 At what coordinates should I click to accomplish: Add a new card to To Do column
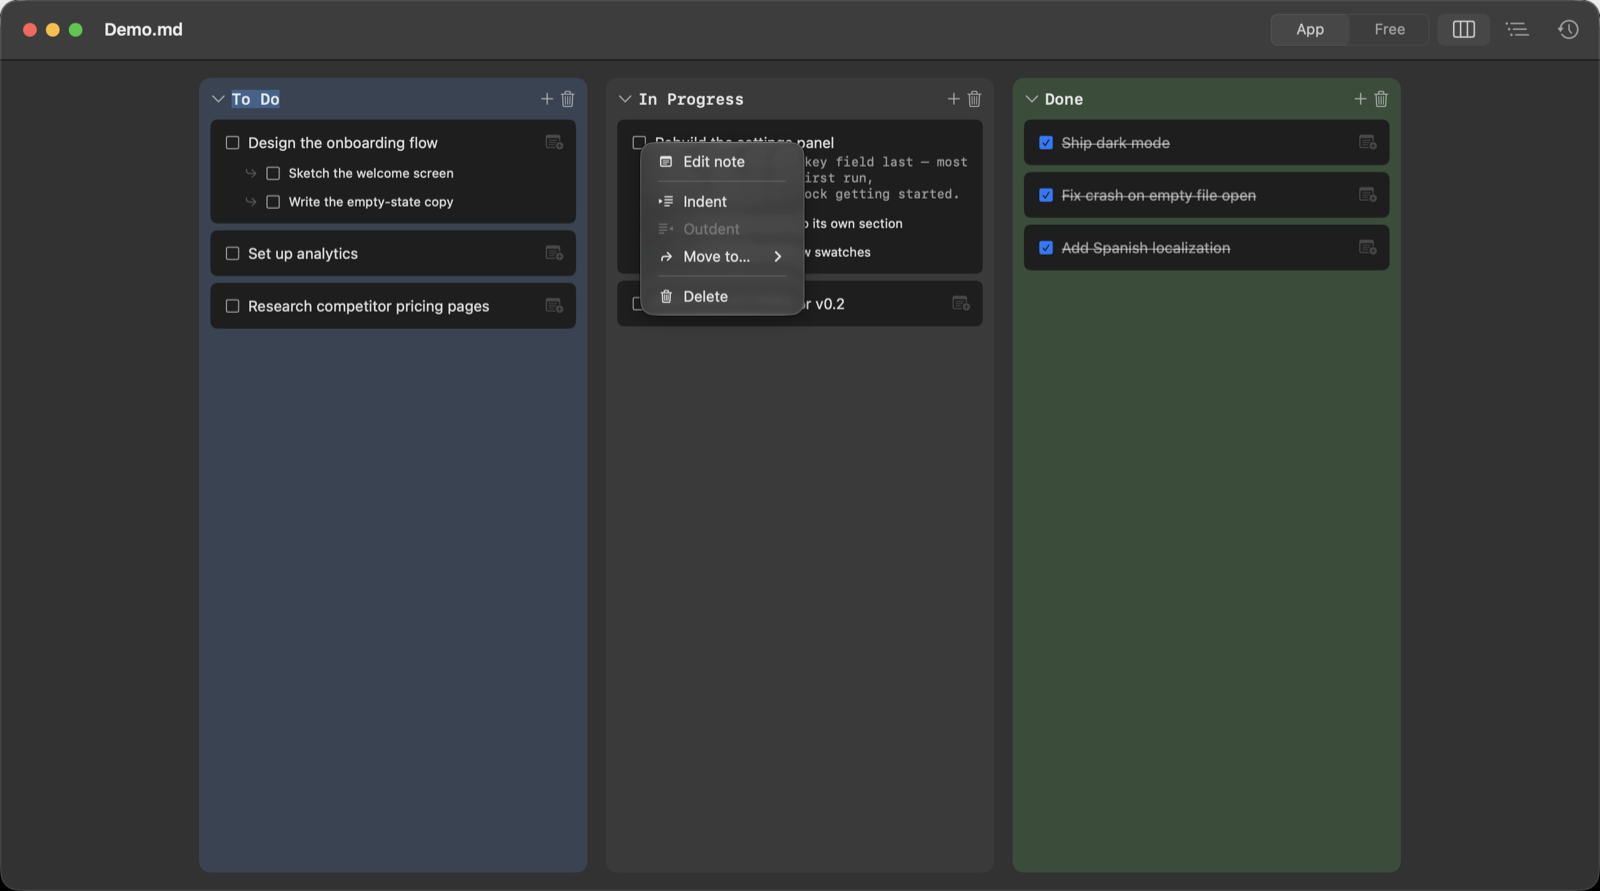[x=546, y=99]
